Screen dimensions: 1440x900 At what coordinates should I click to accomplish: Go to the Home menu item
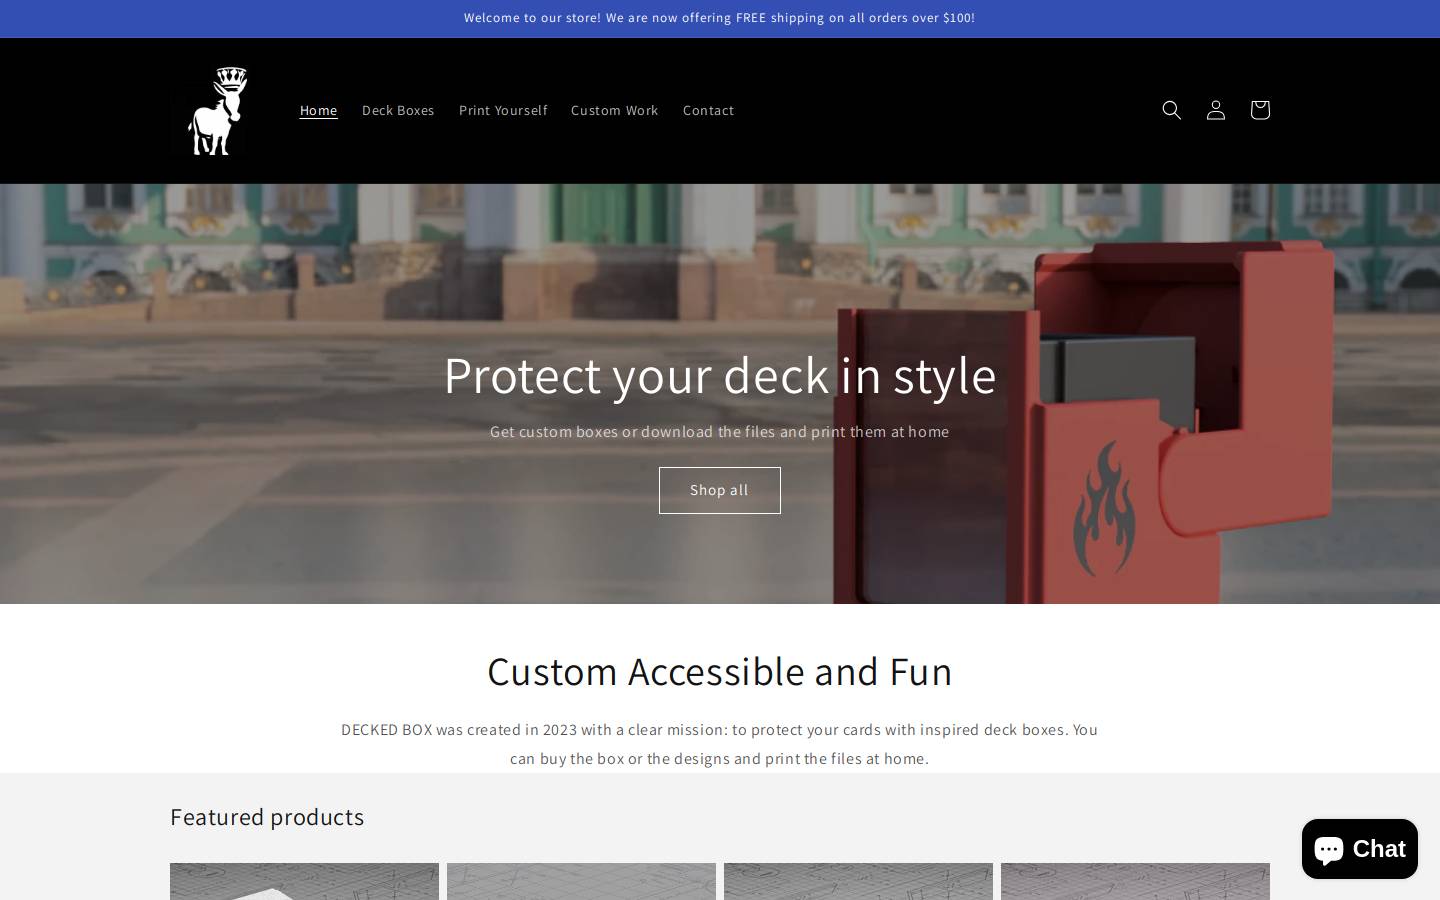tap(318, 110)
